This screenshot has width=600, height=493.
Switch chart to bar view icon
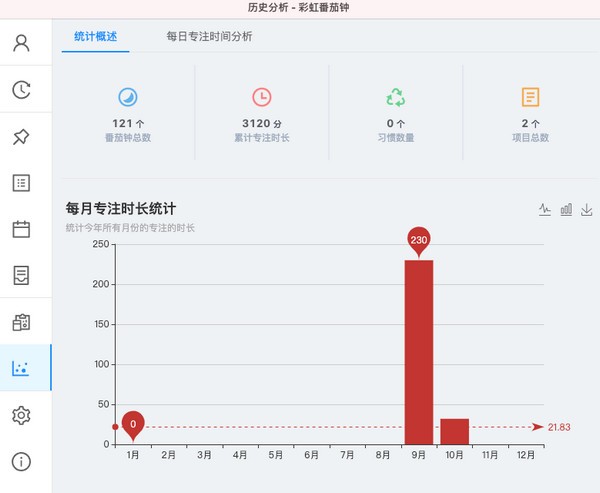566,209
